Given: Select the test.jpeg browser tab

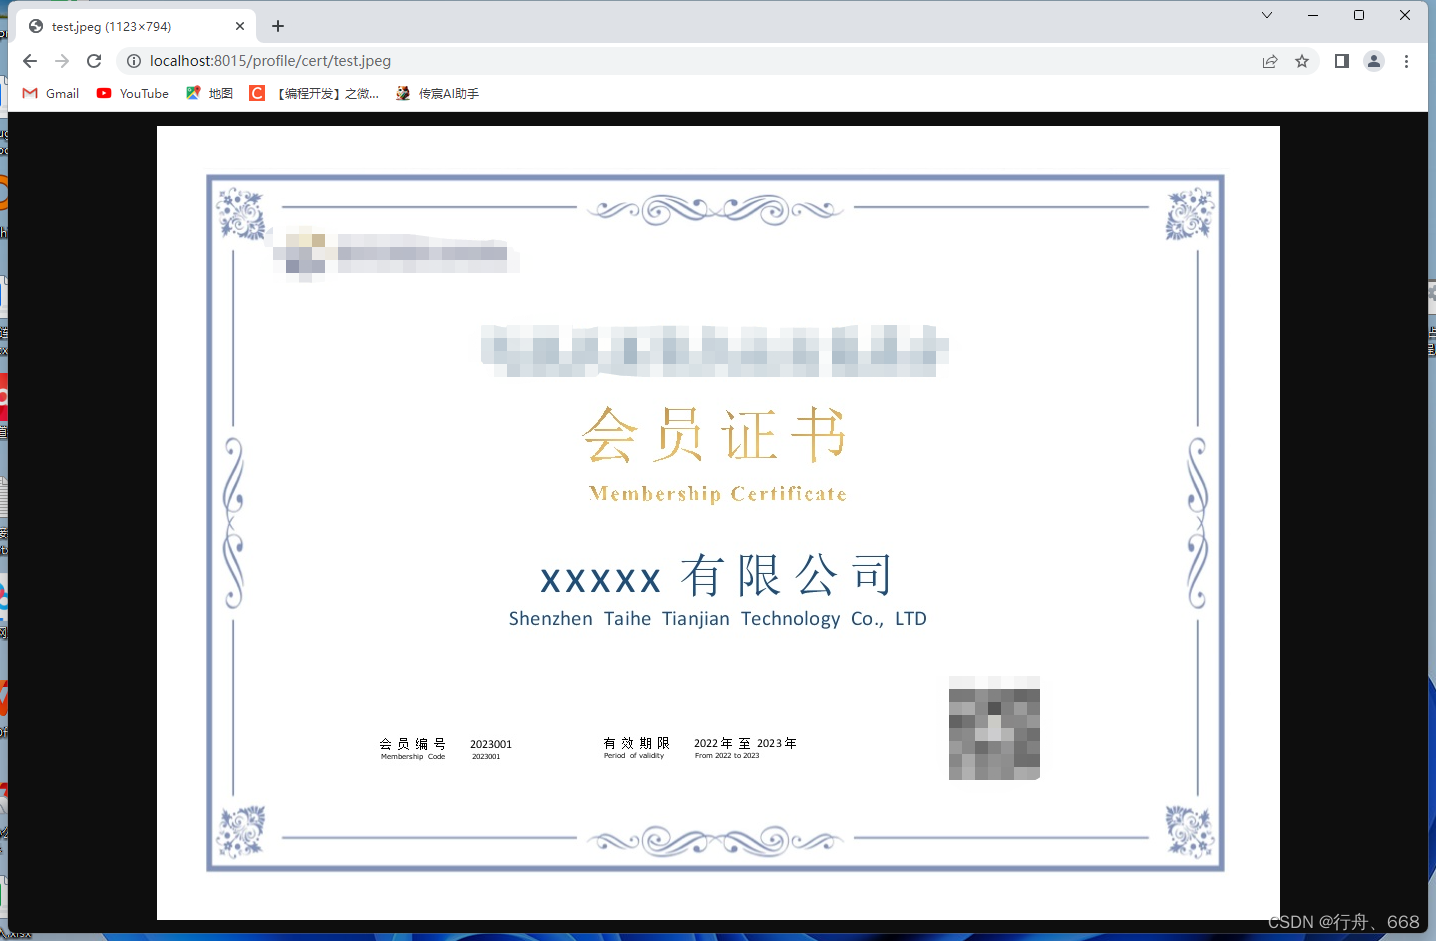Looking at the screenshot, I should click(x=130, y=27).
